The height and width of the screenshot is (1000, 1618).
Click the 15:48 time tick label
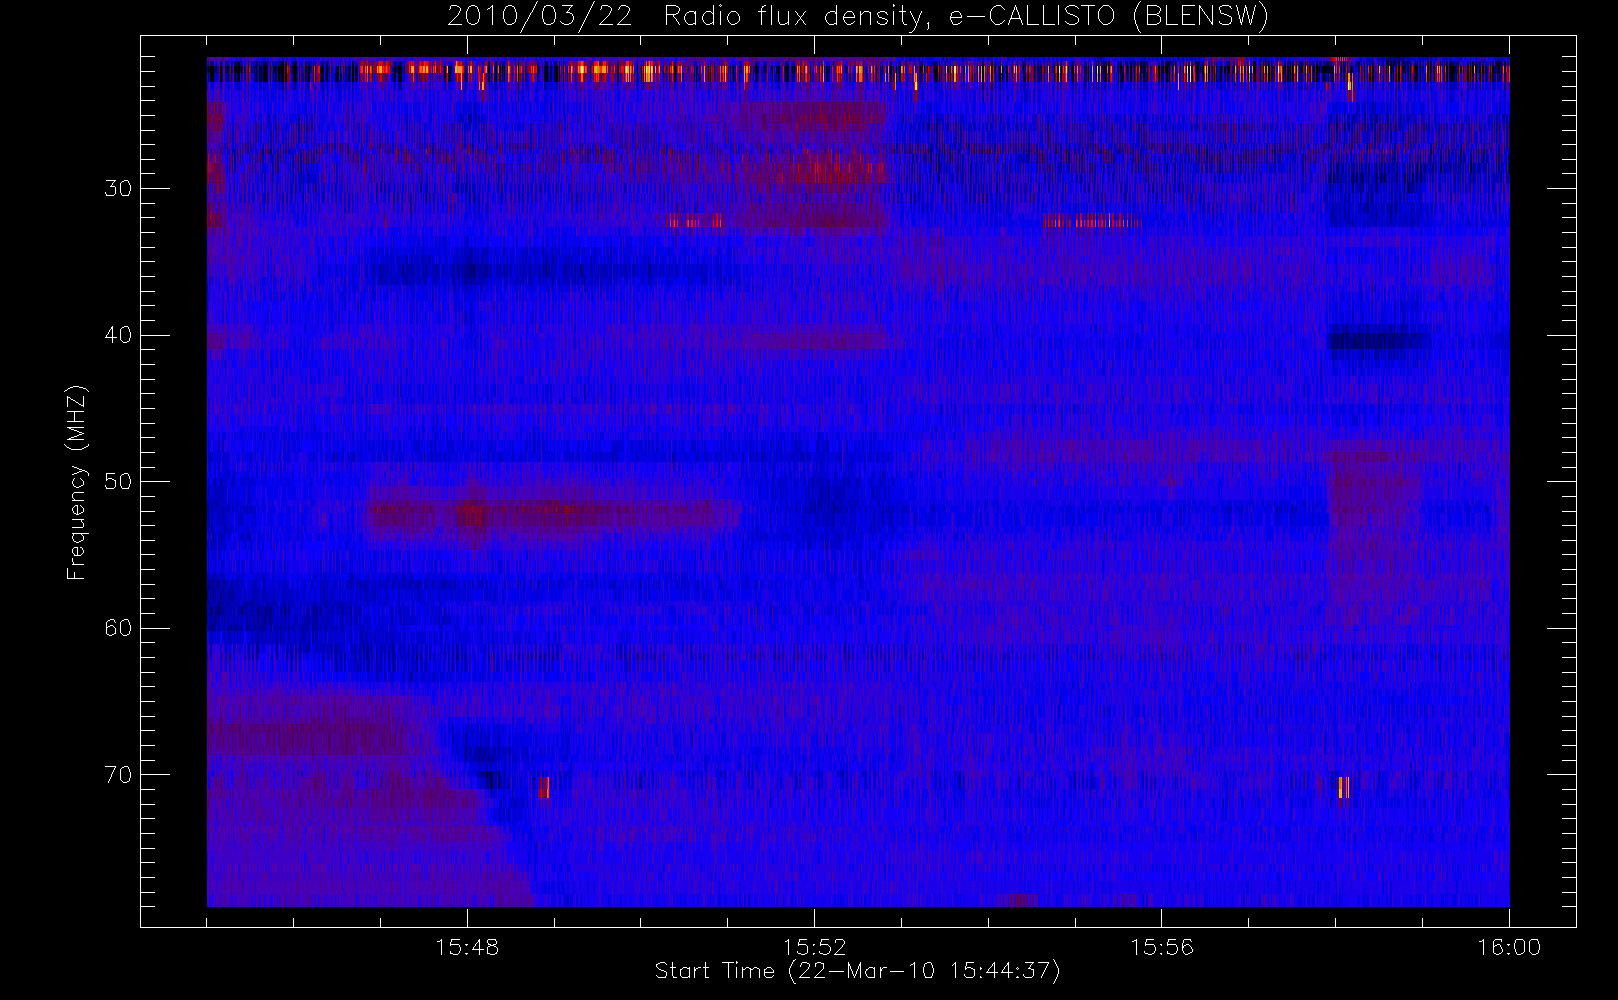click(467, 947)
